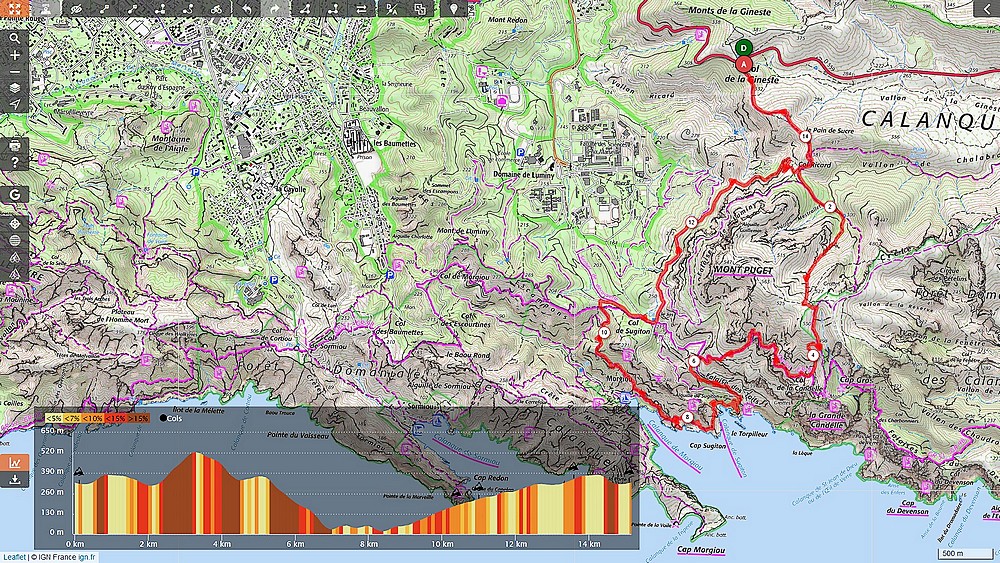Click the Cap Morgiou label
This screenshot has height=563, width=1000.
click(x=700, y=550)
